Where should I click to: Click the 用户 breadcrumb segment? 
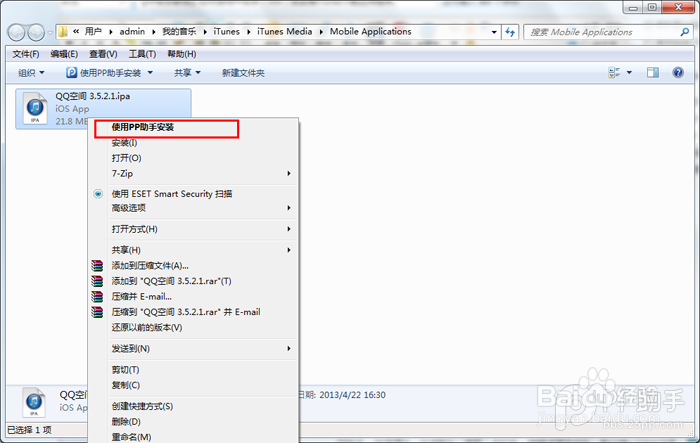[x=93, y=32]
